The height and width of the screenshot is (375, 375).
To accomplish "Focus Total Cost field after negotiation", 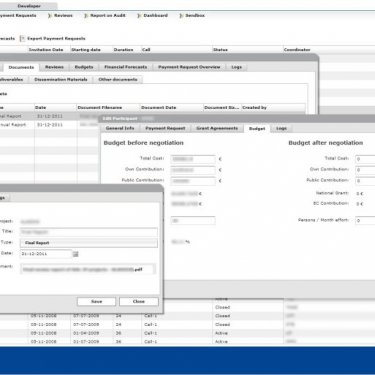I will pyautogui.click(x=365, y=159).
